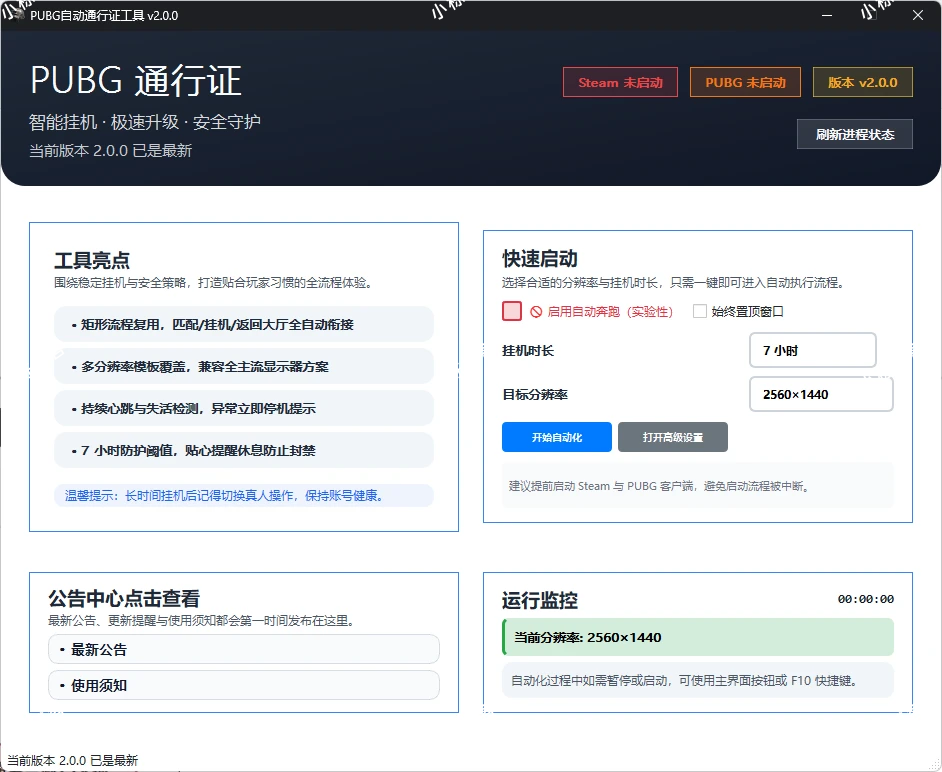Click the 刷新进程状态 button

(x=854, y=133)
